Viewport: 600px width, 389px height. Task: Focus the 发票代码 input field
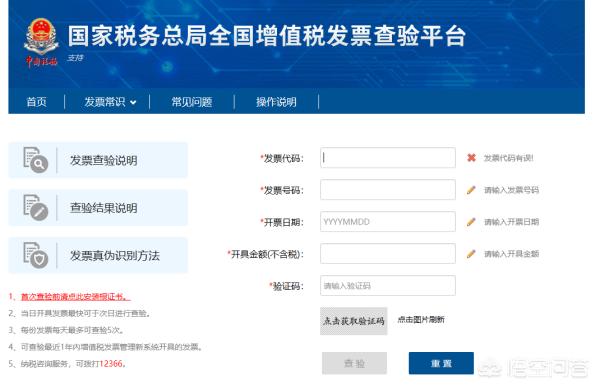pos(388,158)
